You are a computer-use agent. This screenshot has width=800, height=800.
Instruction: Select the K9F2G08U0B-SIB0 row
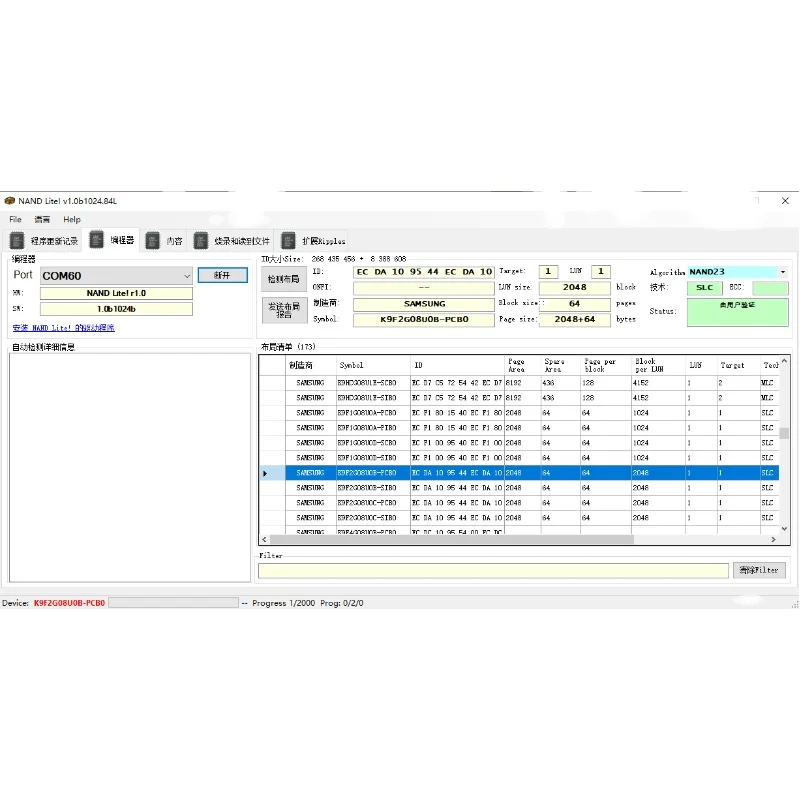pos(519,488)
